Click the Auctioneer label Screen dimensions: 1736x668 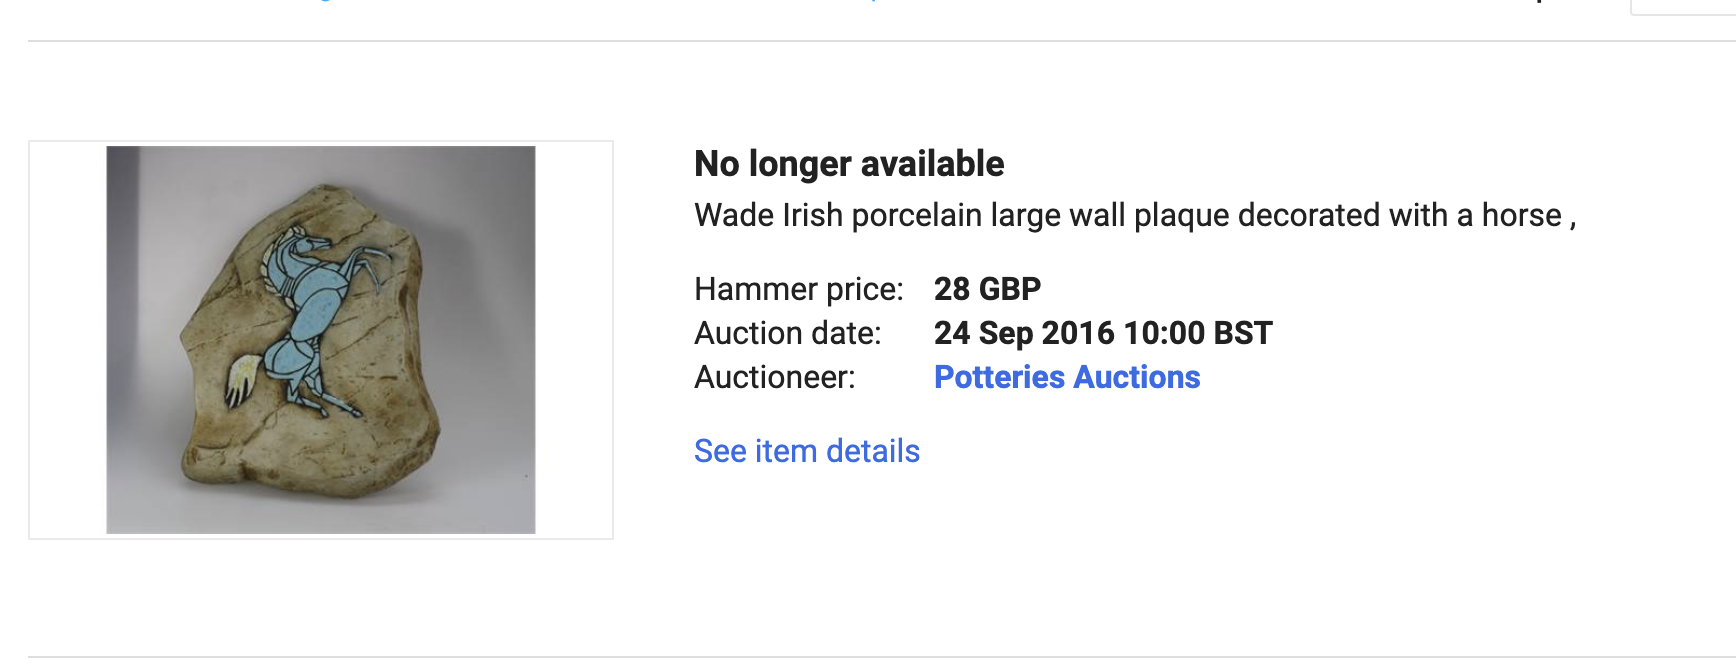coord(774,377)
